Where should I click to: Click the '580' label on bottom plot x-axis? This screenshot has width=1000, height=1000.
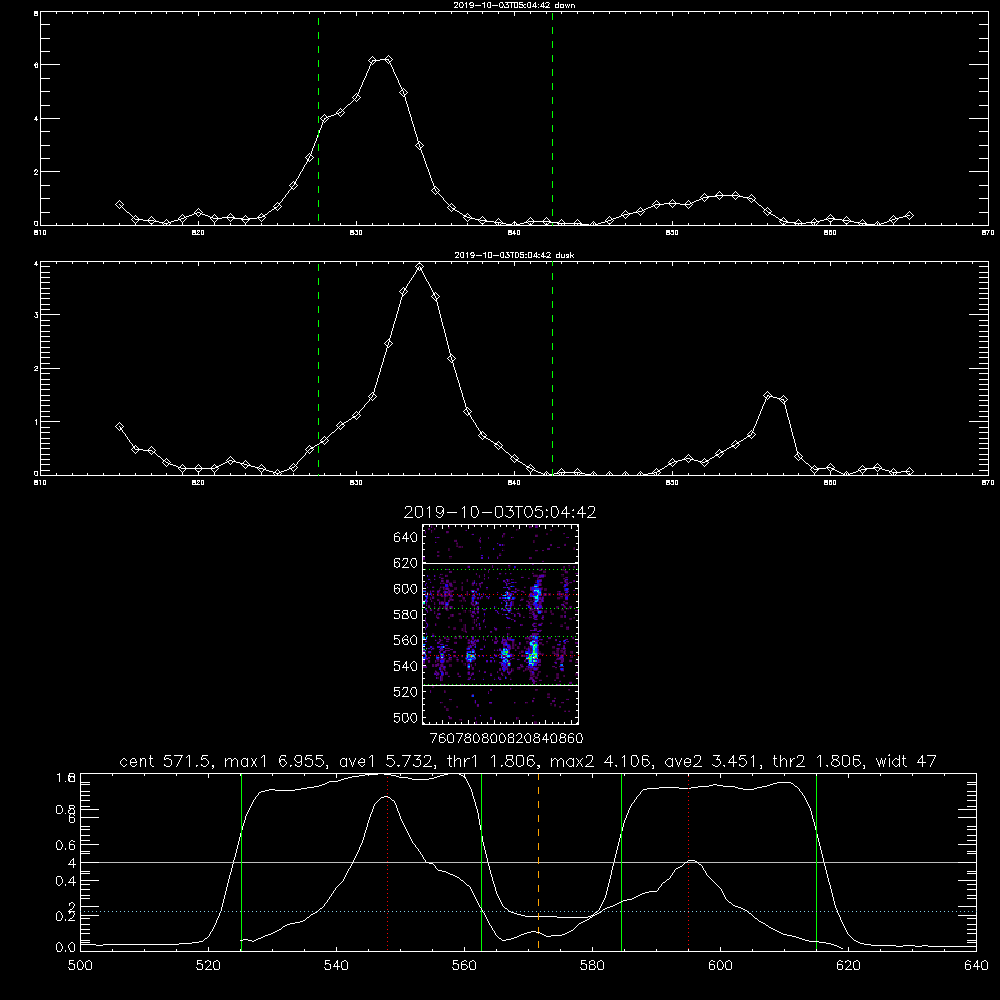(x=592, y=966)
